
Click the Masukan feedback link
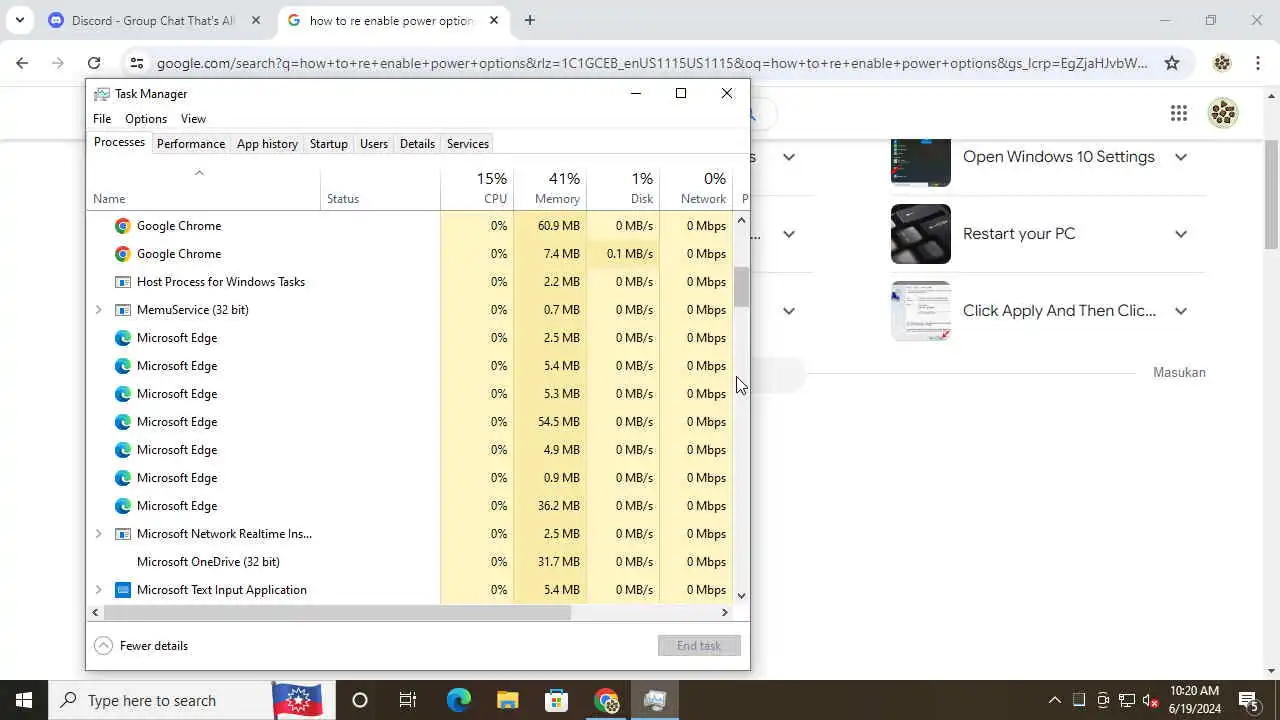click(1179, 372)
